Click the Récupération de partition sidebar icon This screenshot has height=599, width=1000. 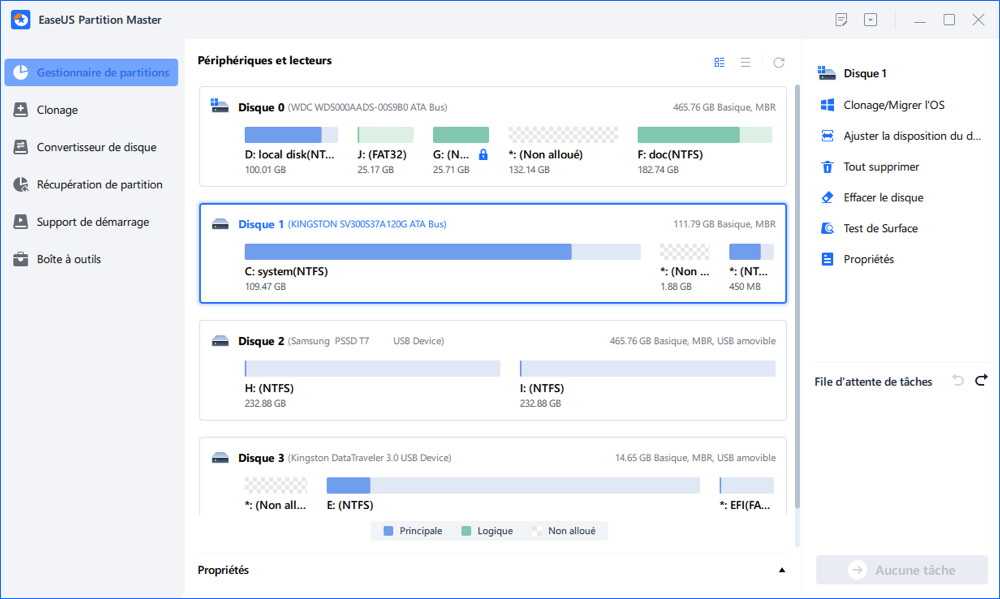[x=20, y=184]
